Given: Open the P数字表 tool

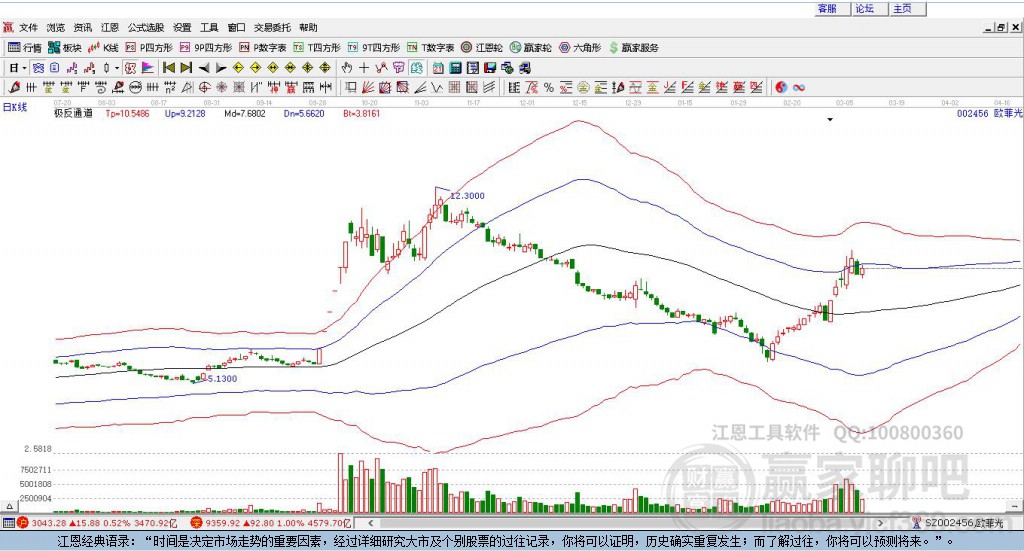Looking at the screenshot, I should [x=263, y=48].
